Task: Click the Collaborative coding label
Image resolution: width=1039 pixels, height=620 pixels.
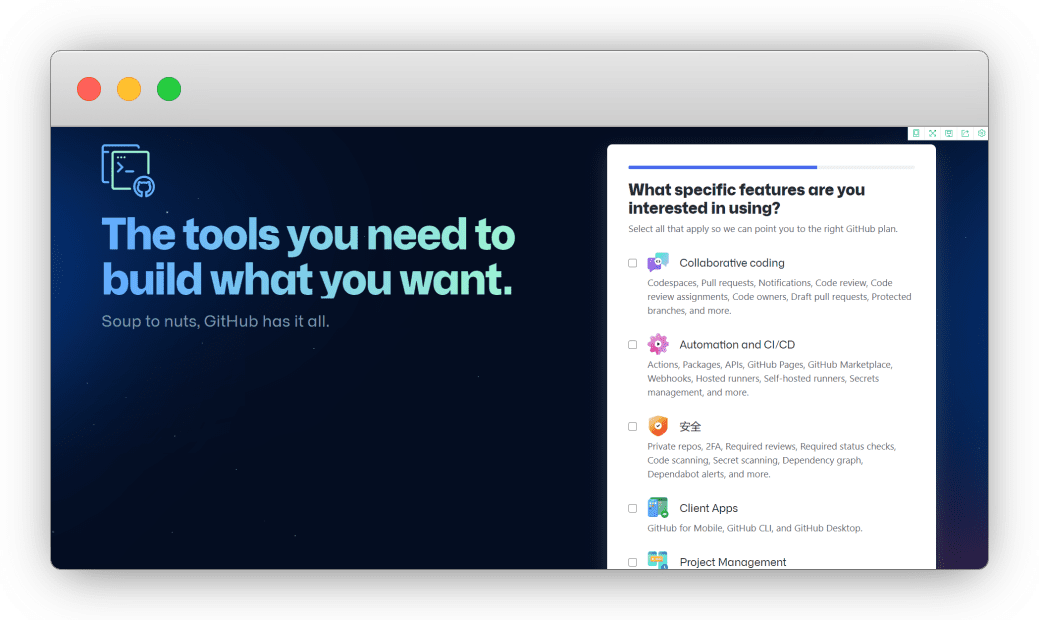Action: 731,263
